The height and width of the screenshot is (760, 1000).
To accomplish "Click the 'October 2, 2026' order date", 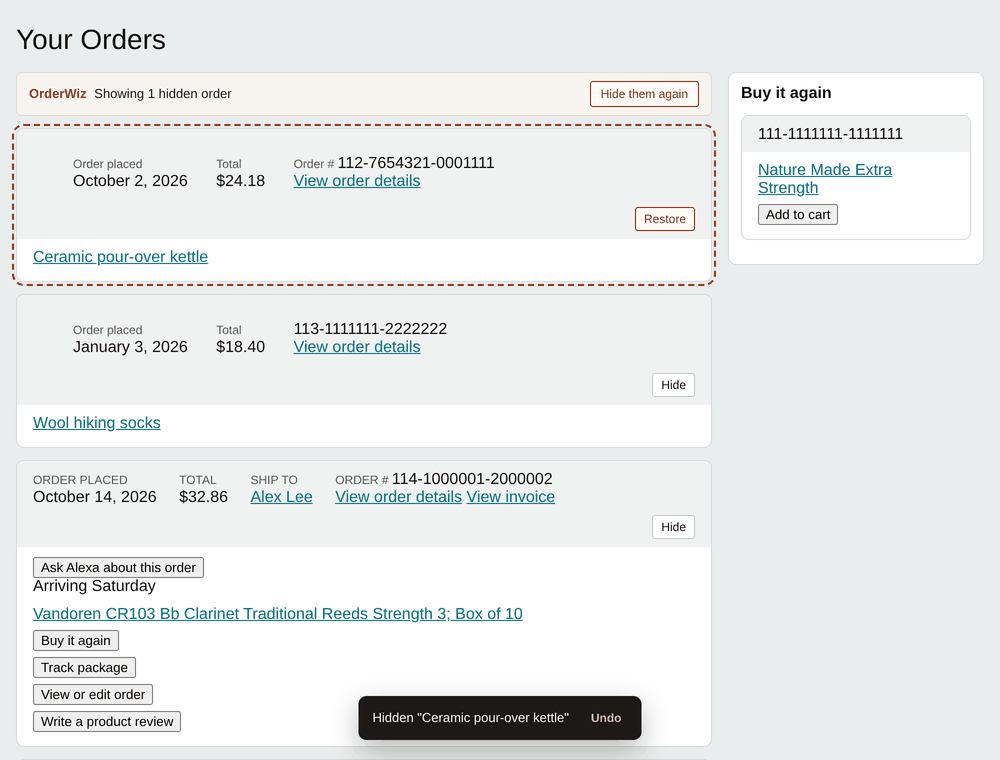I will coord(130,181).
